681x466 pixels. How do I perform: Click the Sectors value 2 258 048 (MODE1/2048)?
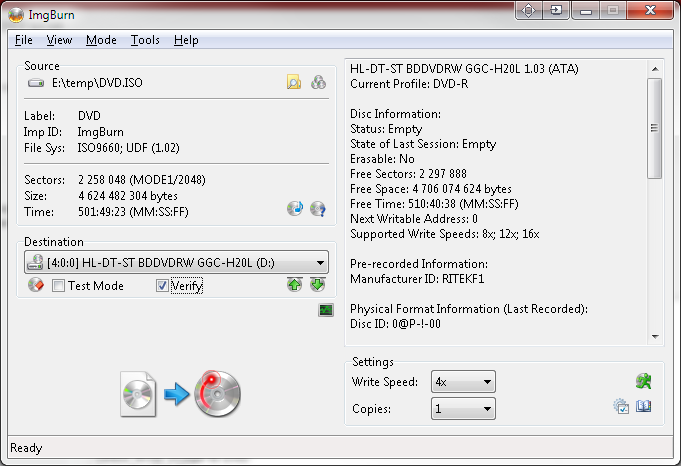coord(142,180)
